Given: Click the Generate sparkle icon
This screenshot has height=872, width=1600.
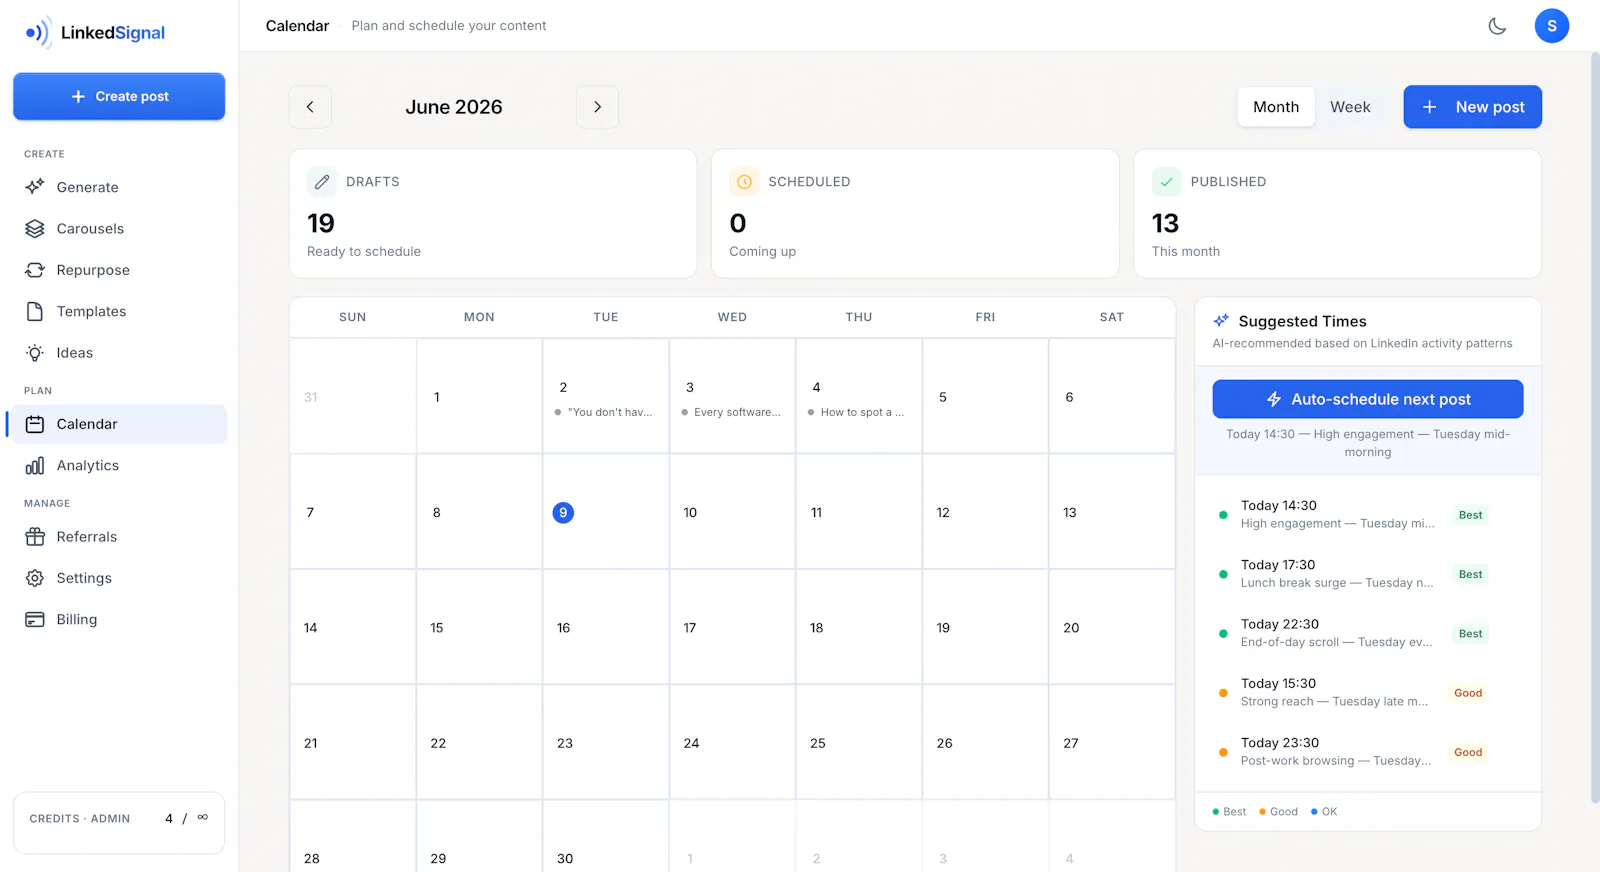Looking at the screenshot, I should (35, 187).
